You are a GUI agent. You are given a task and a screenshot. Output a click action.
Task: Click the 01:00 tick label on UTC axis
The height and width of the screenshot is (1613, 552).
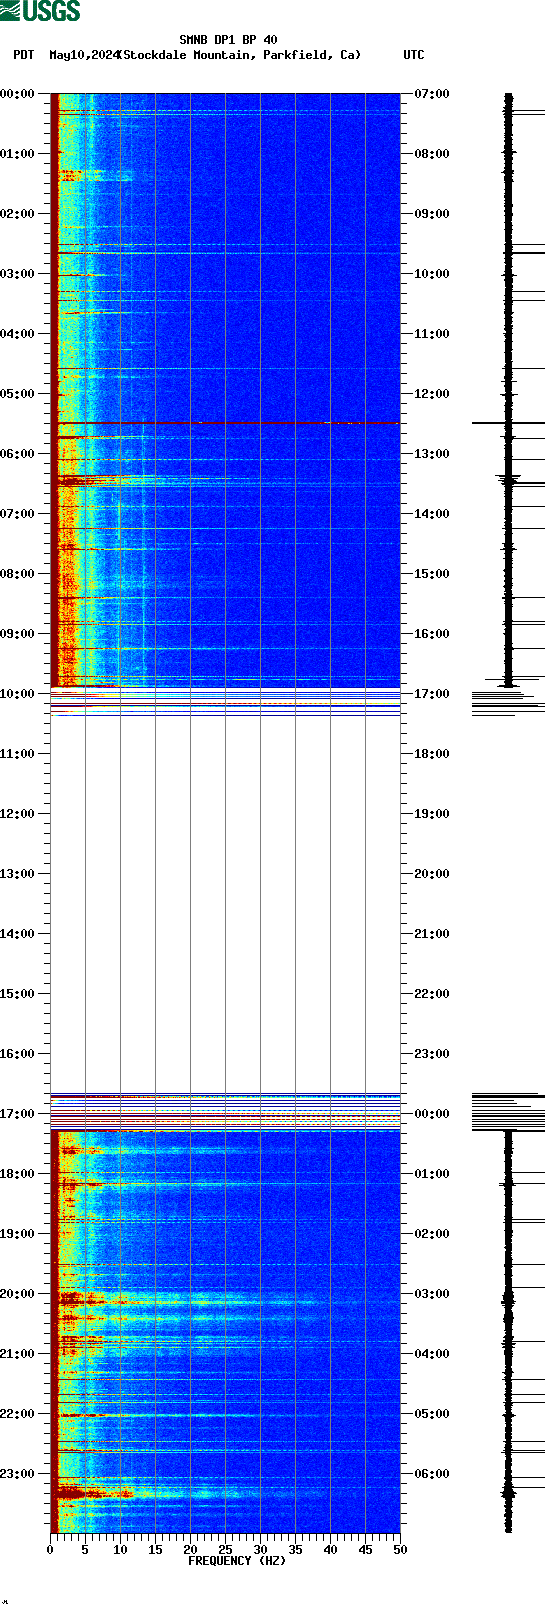(x=432, y=1174)
